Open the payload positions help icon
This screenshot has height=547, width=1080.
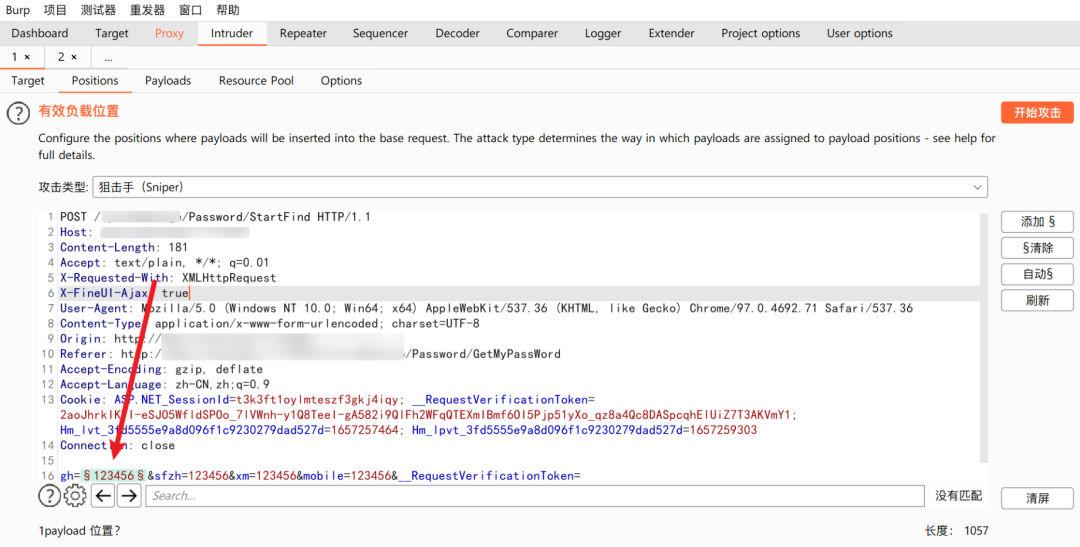(19, 113)
